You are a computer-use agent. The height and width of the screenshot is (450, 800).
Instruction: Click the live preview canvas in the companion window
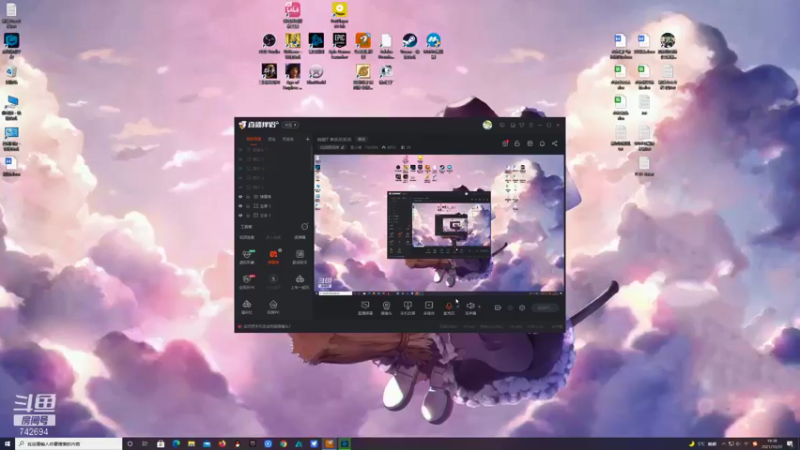[439, 225]
